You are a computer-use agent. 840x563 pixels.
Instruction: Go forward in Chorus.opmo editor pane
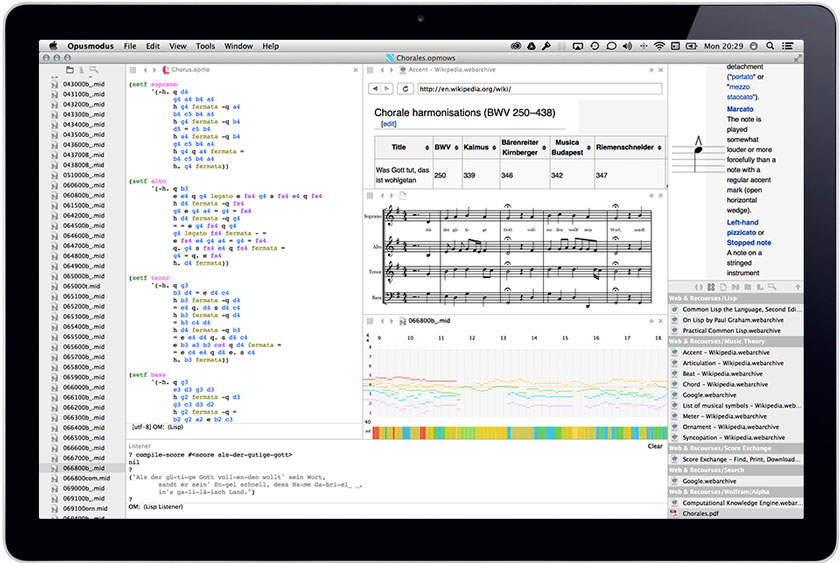(155, 70)
